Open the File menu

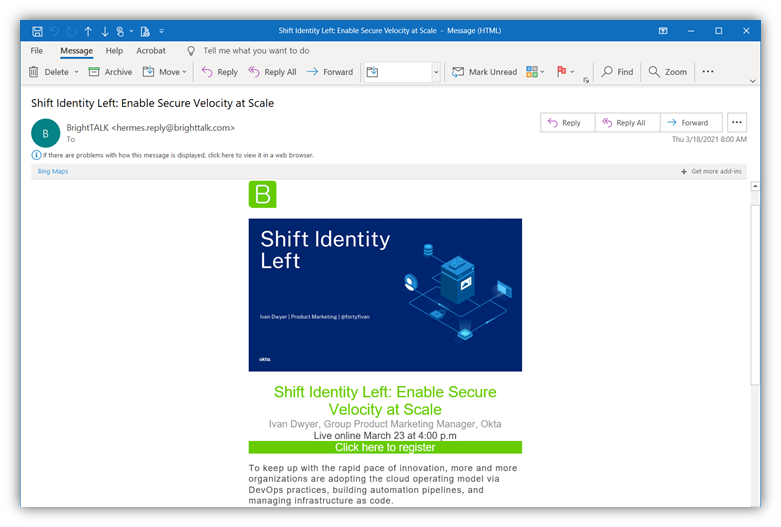(36, 51)
